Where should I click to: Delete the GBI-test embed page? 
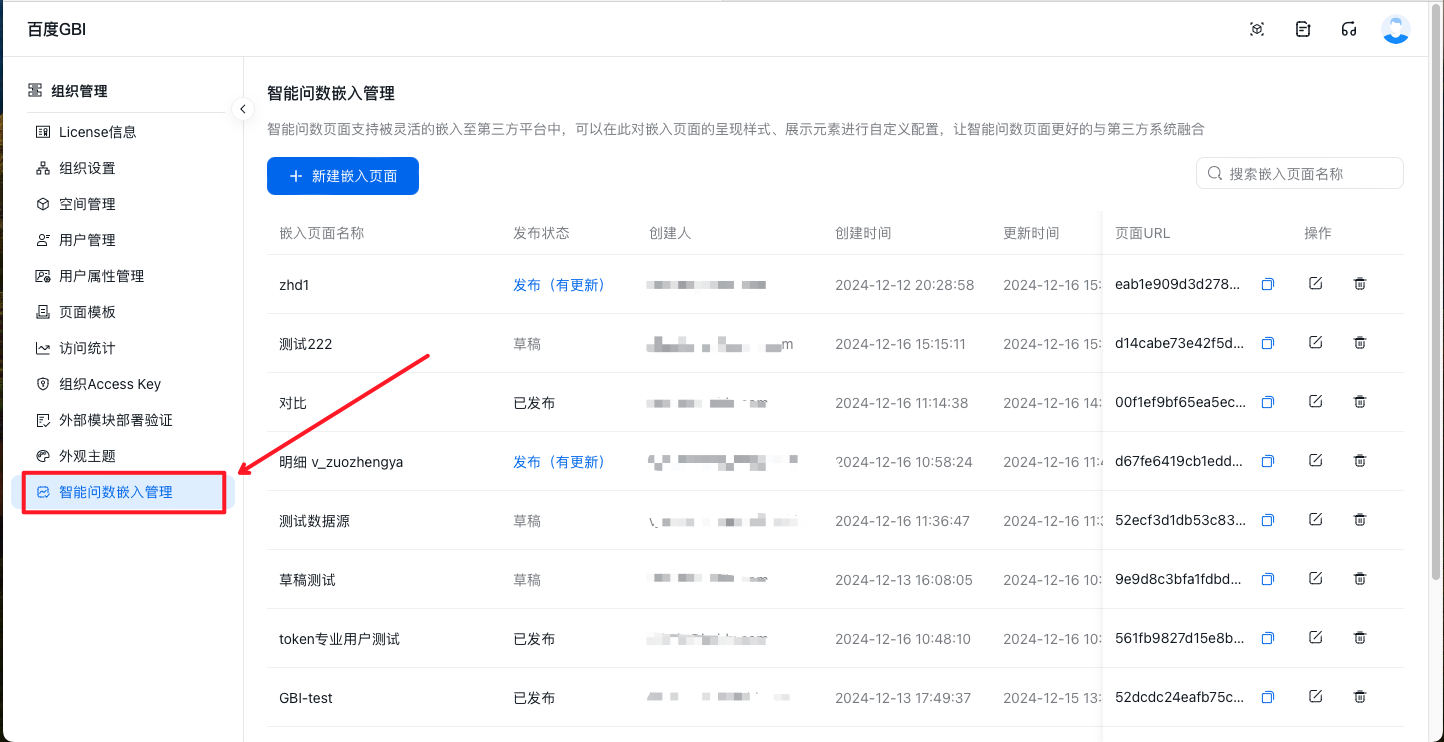[x=1360, y=697]
